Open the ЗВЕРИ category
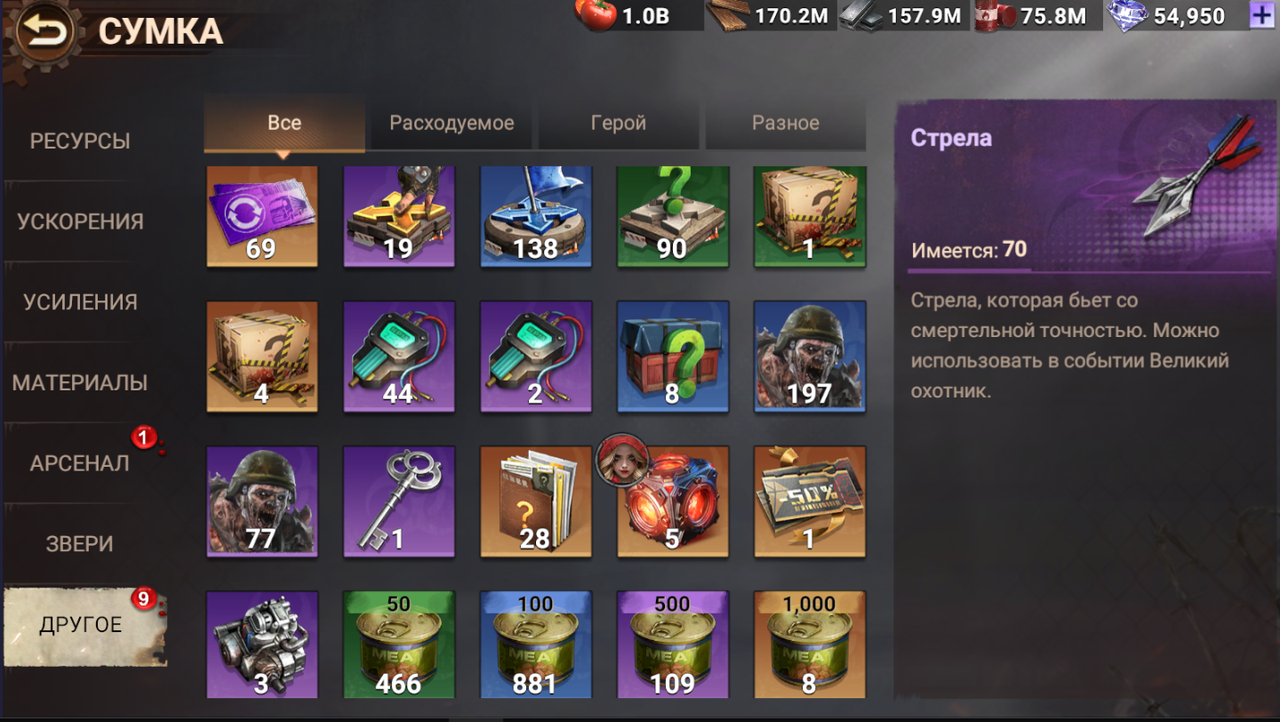1280x722 pixels. (80, 545)
